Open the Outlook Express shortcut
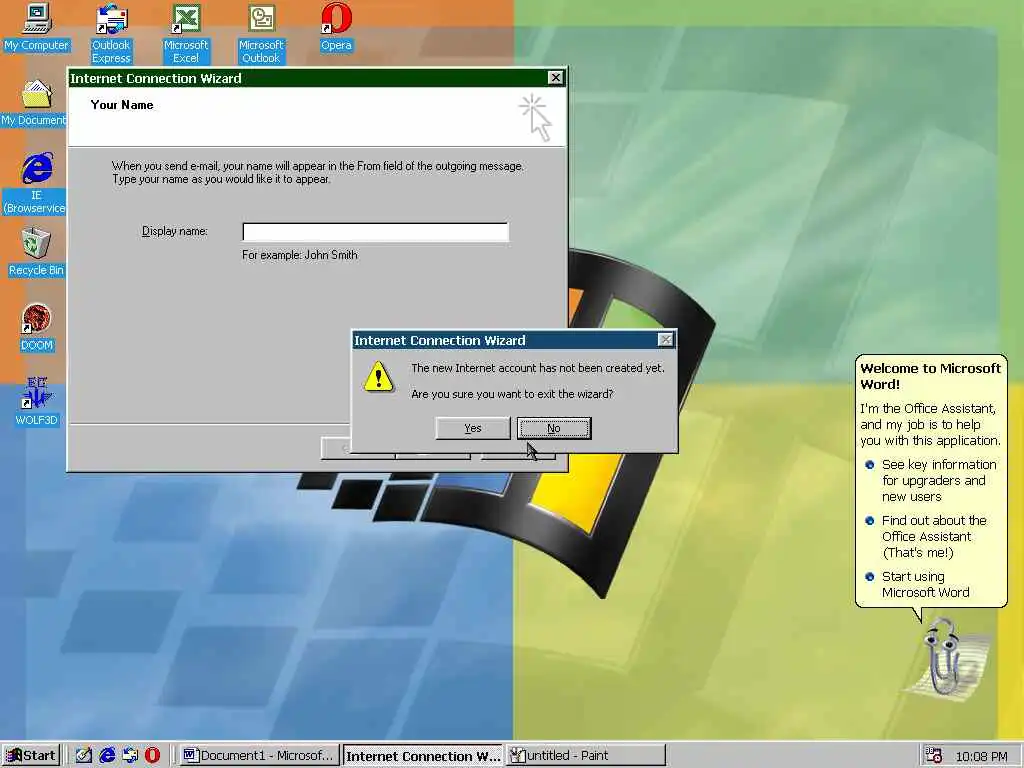Screen dimensions: 1024x768 point(111,34)
